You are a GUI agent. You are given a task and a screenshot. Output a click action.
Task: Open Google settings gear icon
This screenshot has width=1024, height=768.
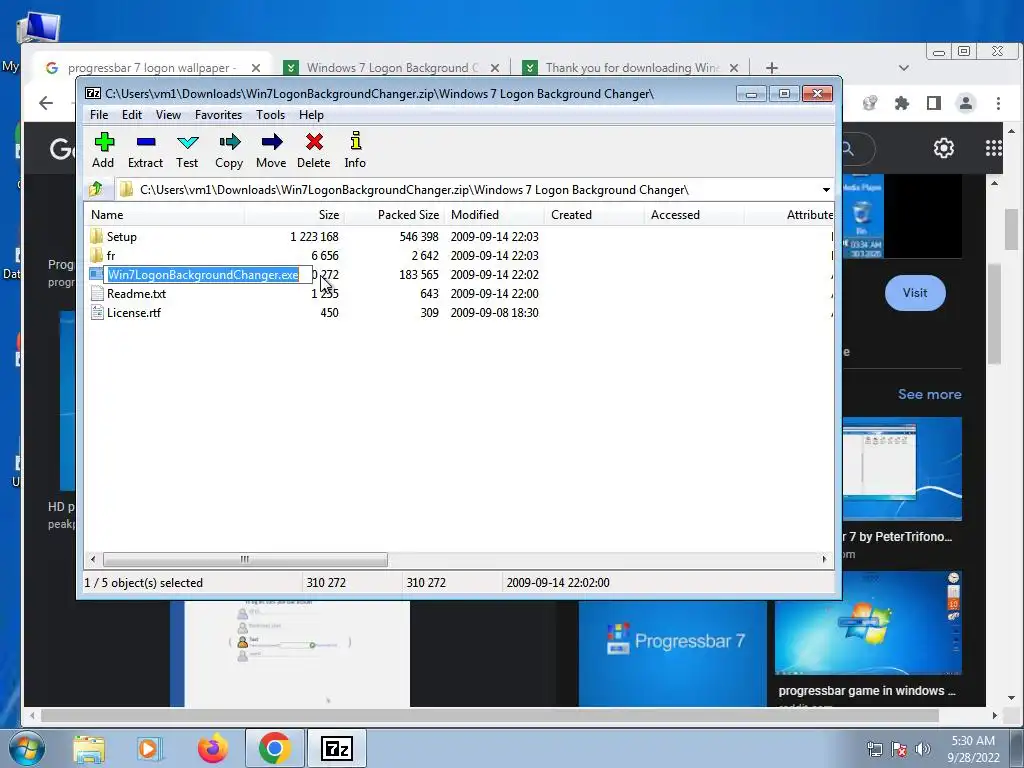tap(944, 148)
